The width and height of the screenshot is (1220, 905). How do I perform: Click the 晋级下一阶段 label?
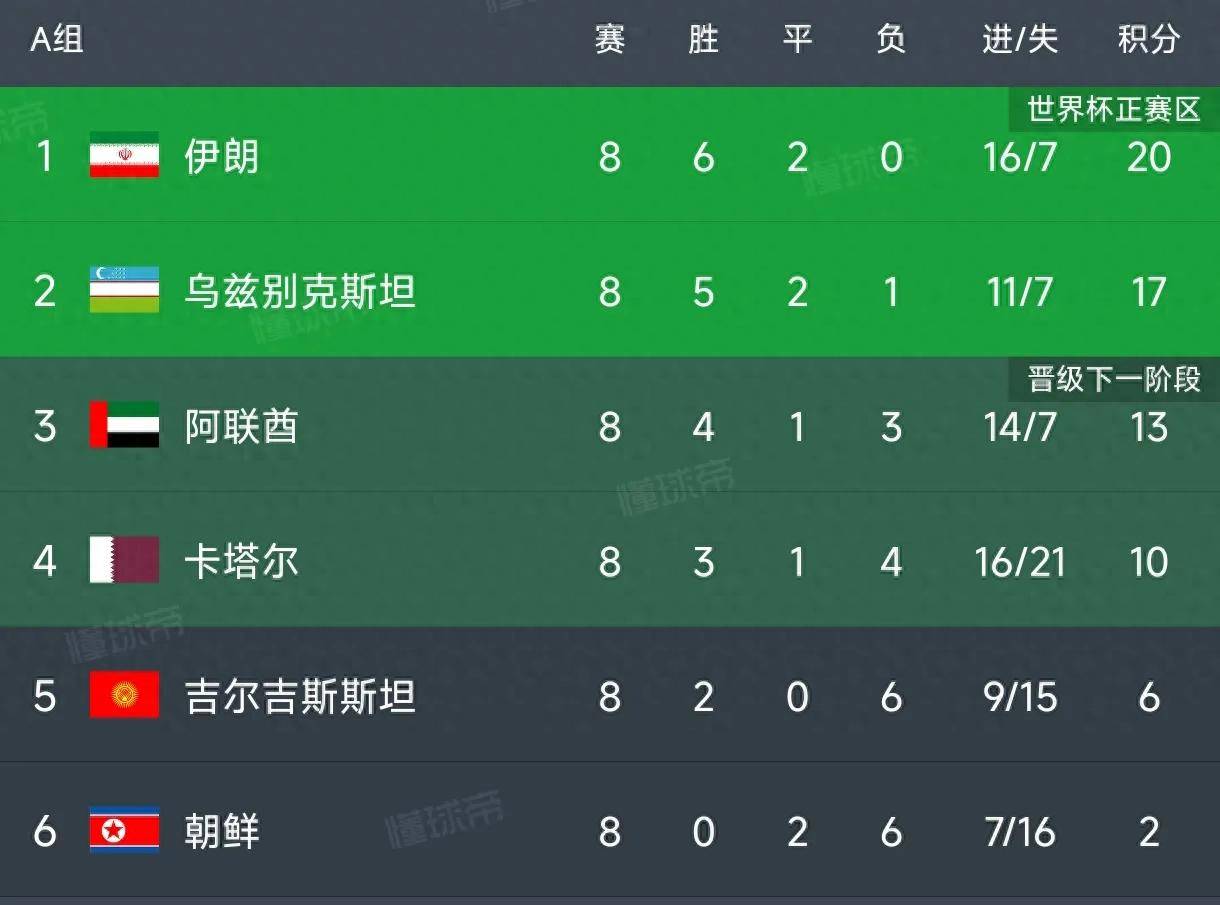(x=1114, y=379)
